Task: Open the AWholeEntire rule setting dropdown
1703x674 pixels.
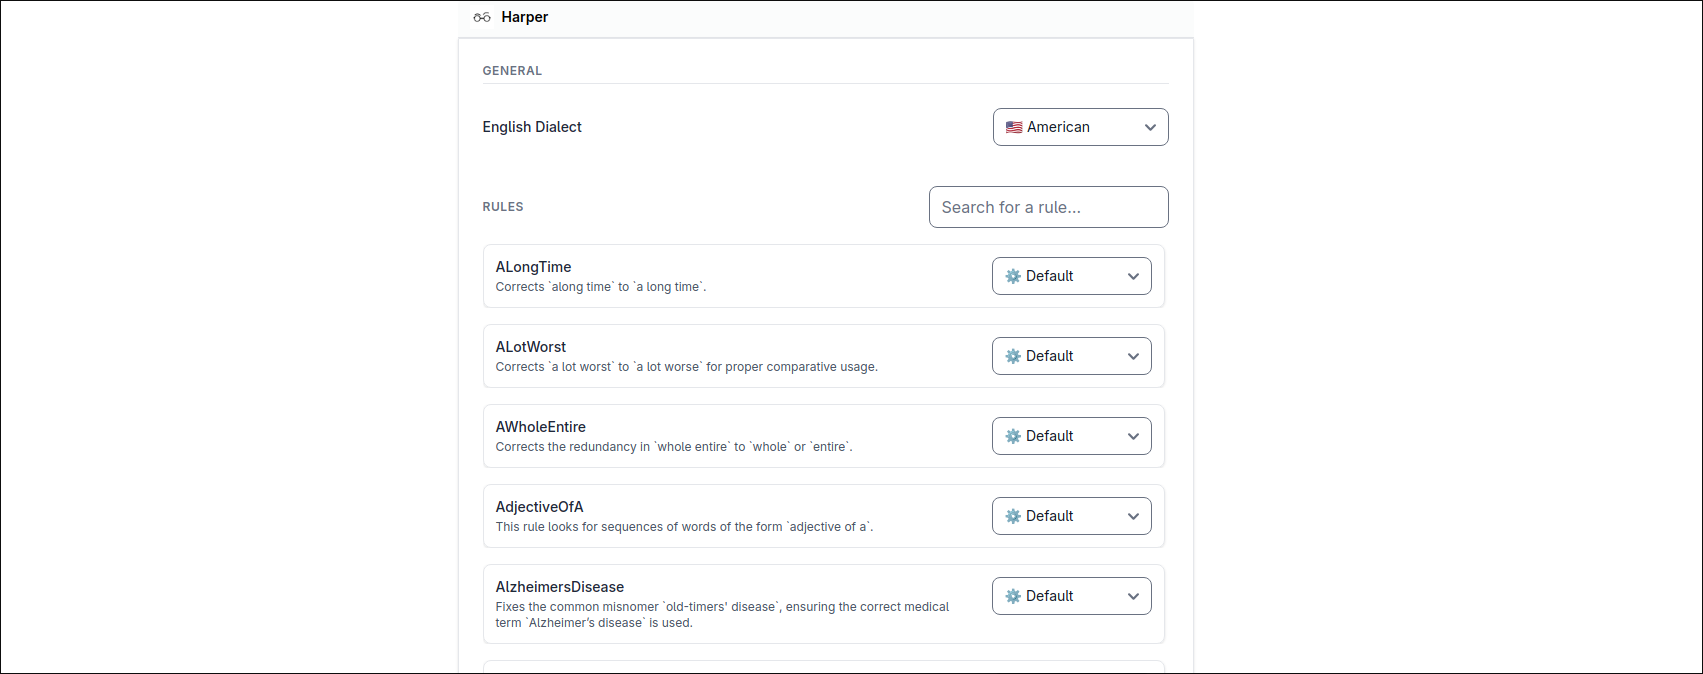Action: (x=1071, y=436)
